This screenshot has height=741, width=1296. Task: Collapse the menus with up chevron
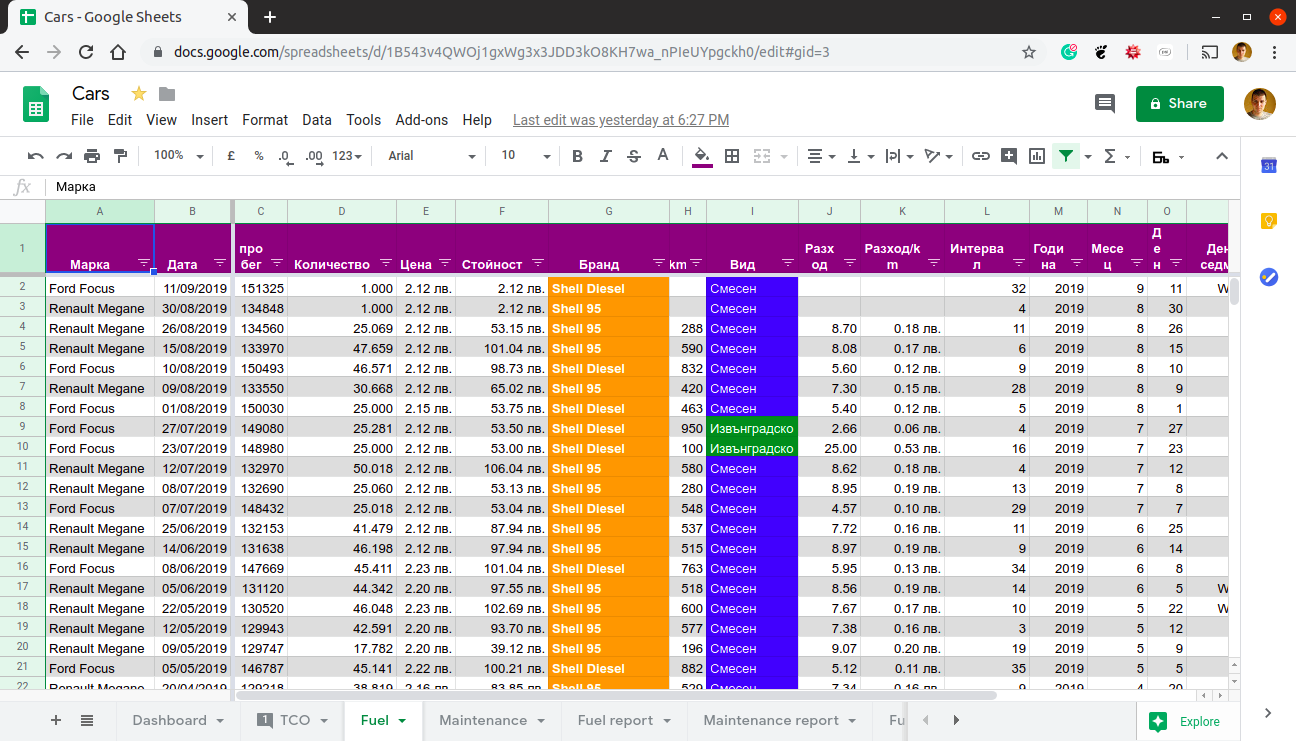point(1222,156)
